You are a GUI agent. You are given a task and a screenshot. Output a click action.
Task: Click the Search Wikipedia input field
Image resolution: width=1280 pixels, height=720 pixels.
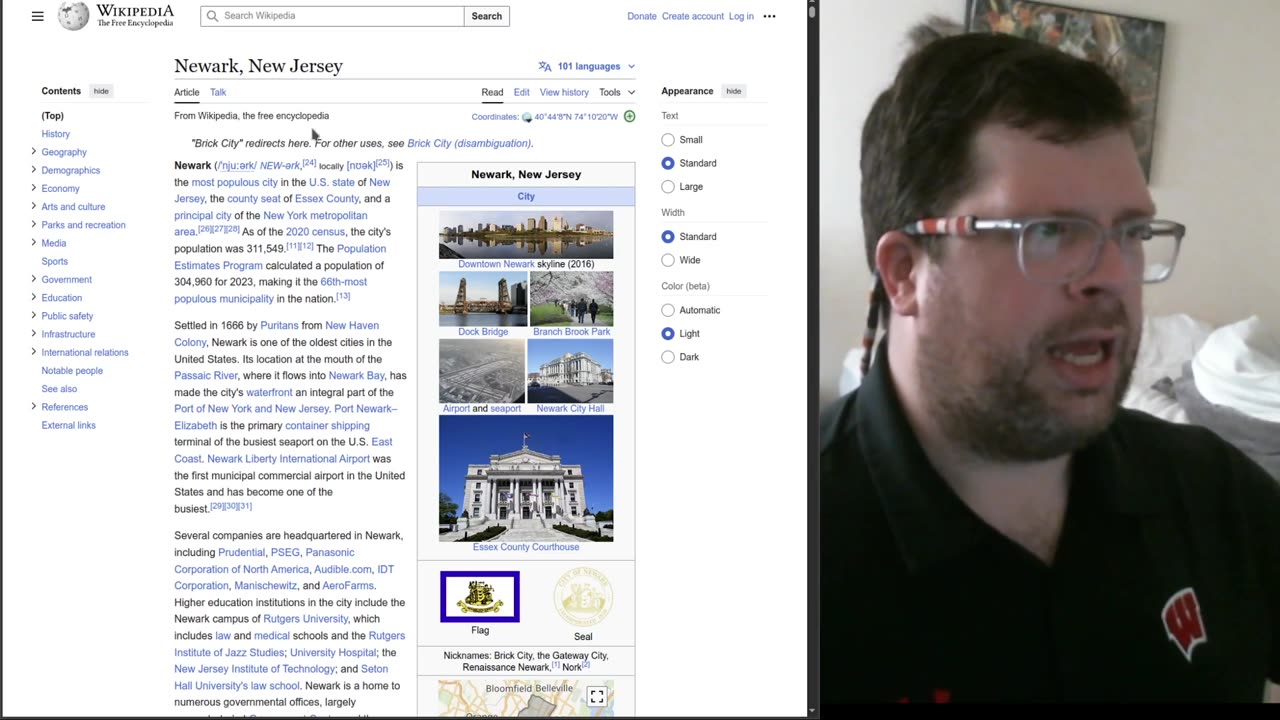332,16
